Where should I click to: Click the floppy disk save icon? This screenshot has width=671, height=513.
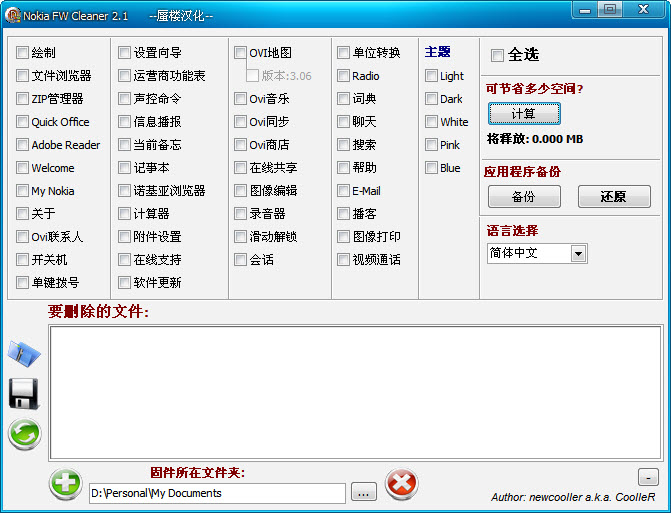pos(23,393)
